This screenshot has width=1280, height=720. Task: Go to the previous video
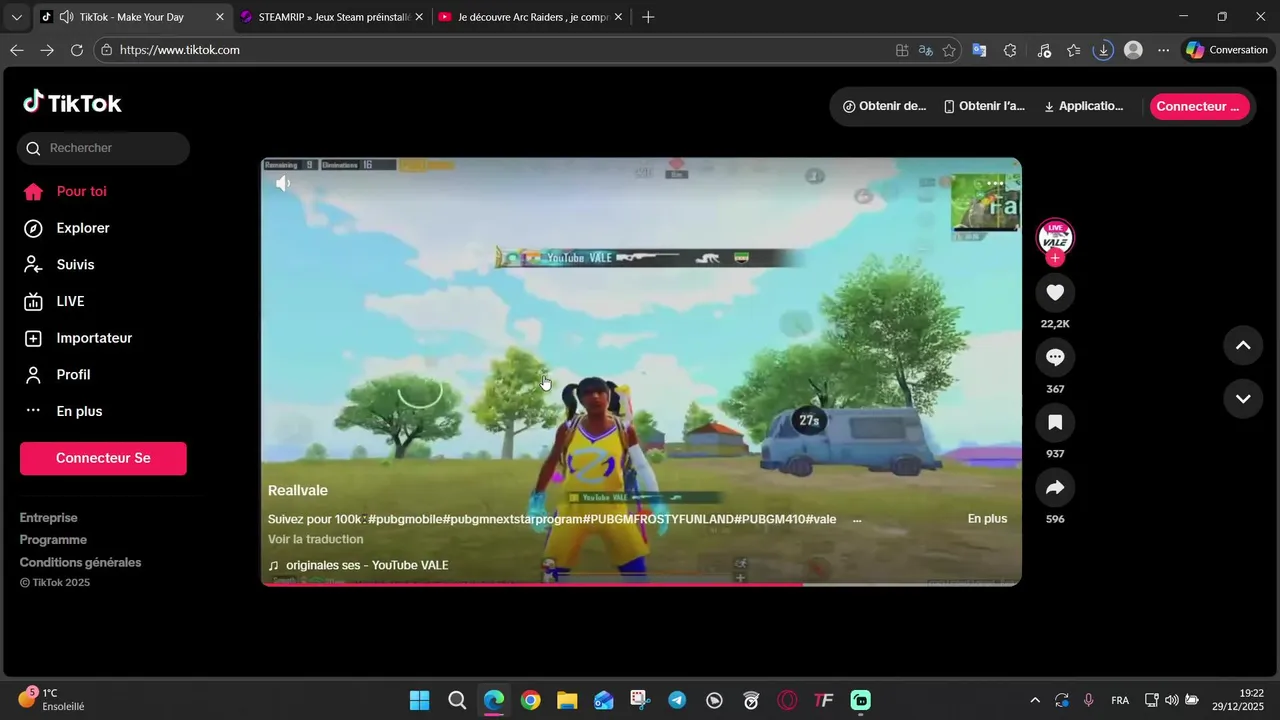[1243, 345]
